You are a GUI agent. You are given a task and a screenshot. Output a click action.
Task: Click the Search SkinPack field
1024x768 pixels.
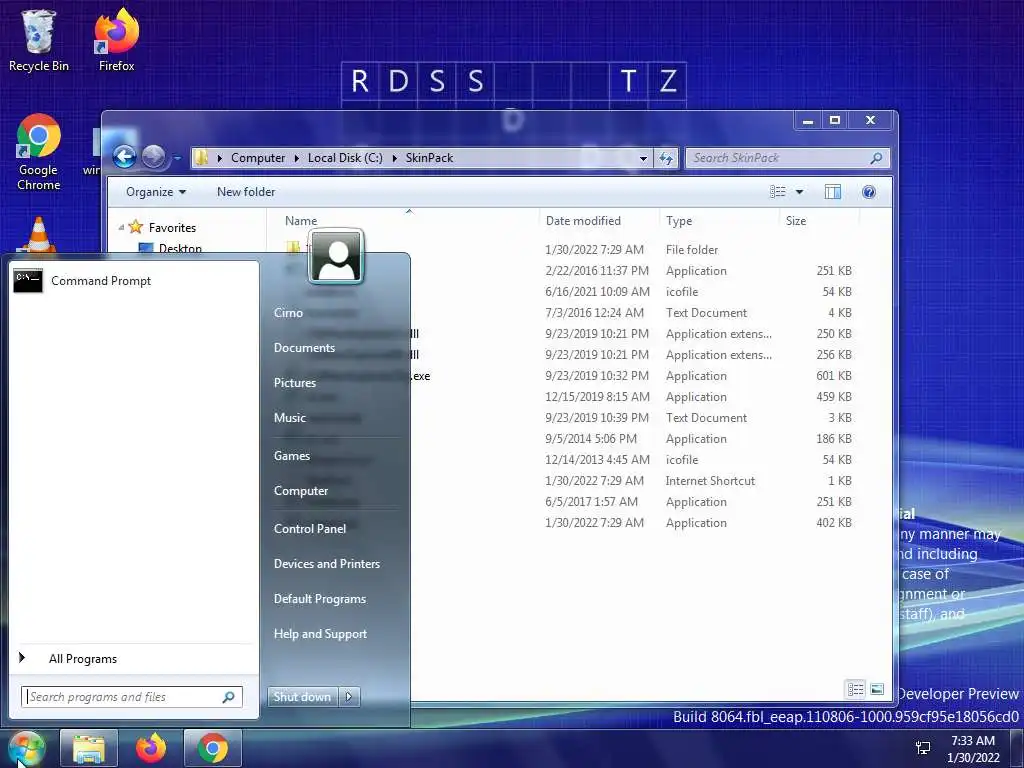point(787,158)
